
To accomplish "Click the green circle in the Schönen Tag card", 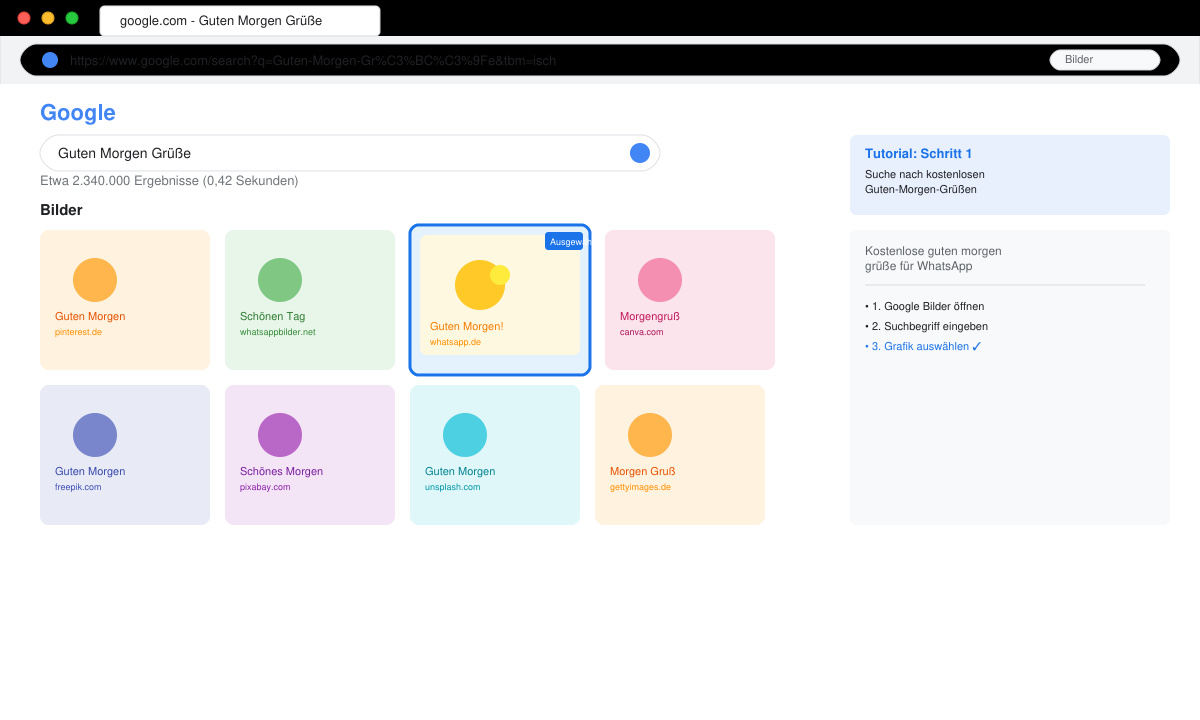I will tap(280, 280).
